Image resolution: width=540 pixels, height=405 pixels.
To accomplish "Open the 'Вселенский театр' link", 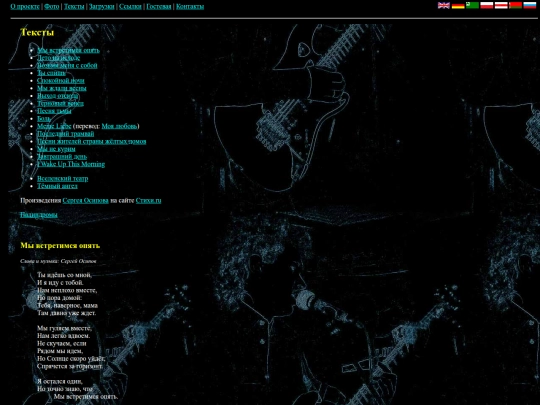I will 63,178.
